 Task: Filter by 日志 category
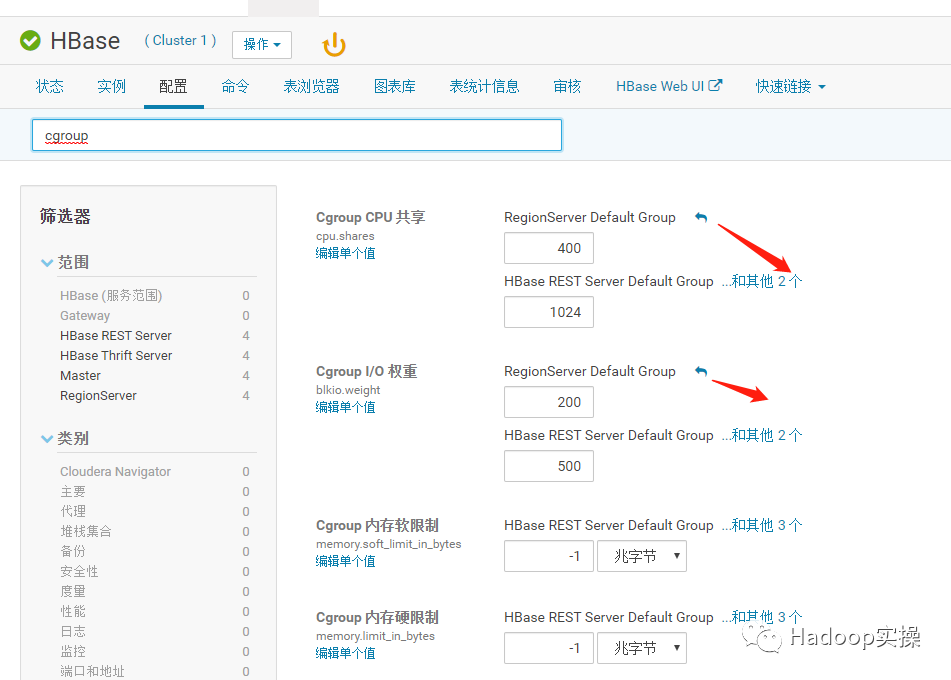click(73, 632)
